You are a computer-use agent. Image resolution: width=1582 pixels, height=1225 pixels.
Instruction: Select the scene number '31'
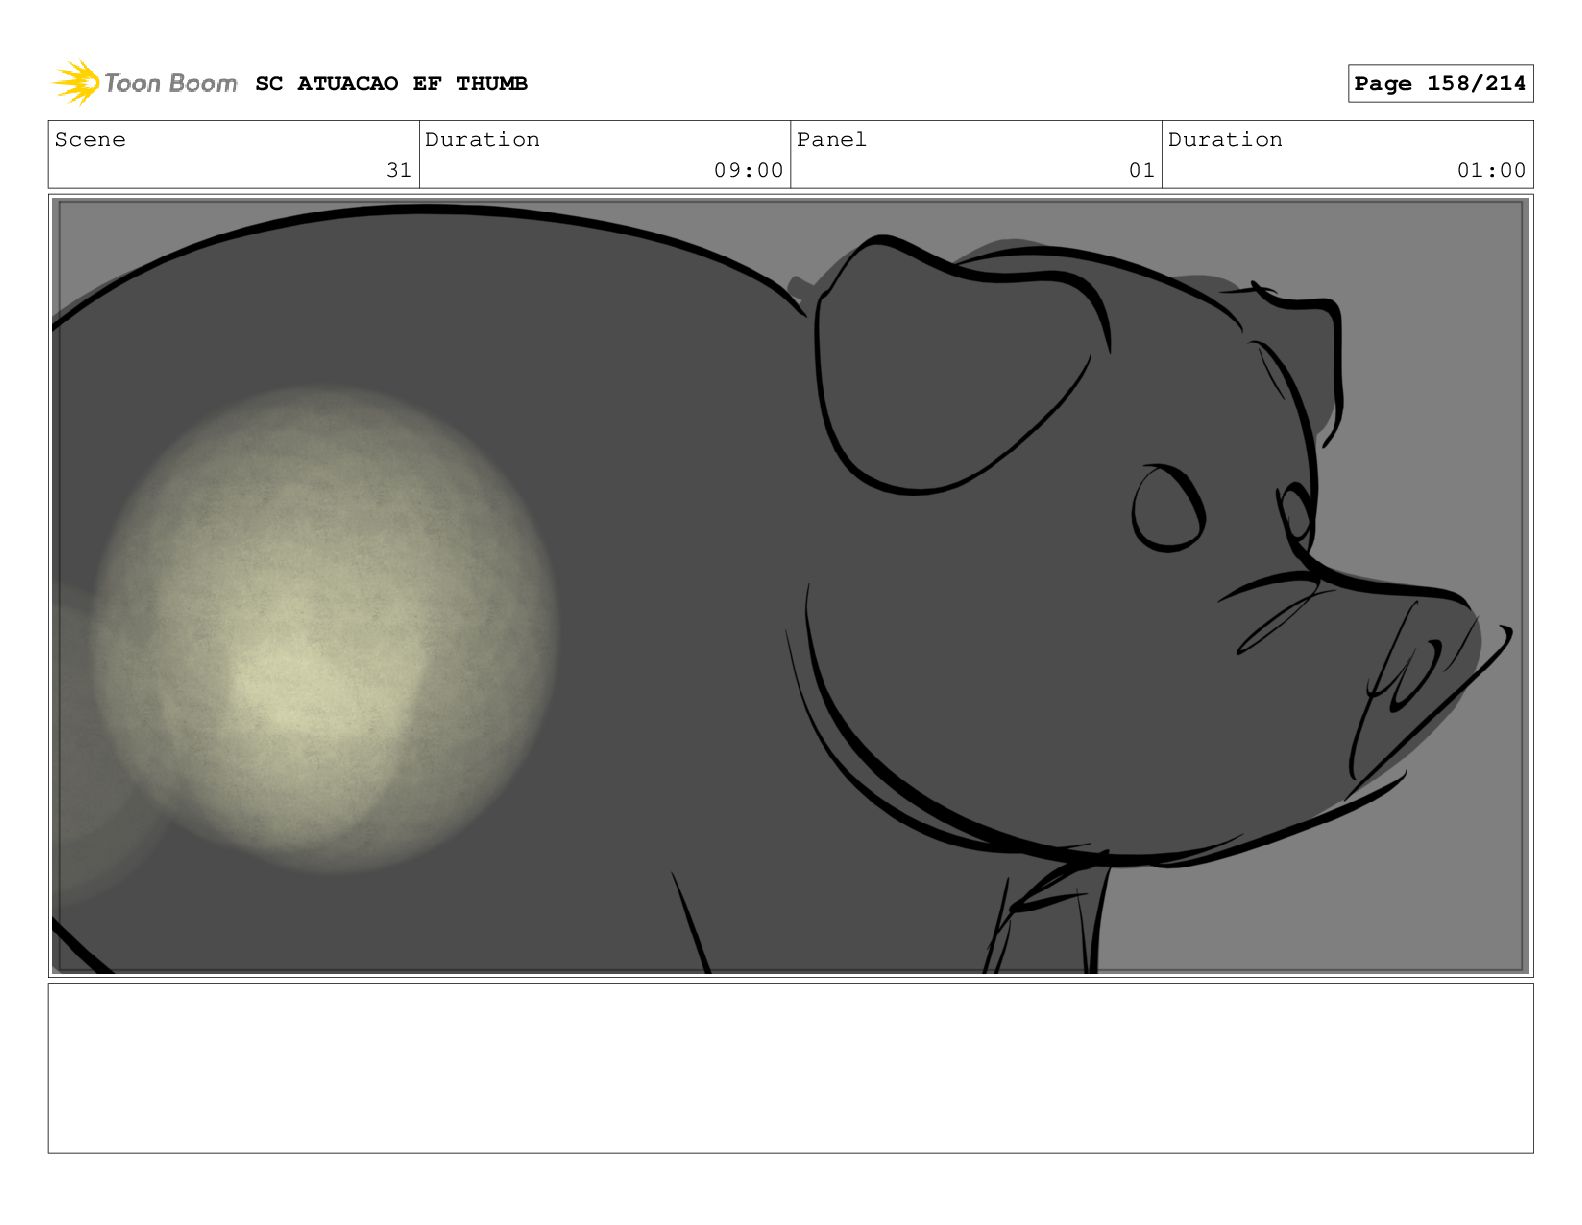click(399, 171)
